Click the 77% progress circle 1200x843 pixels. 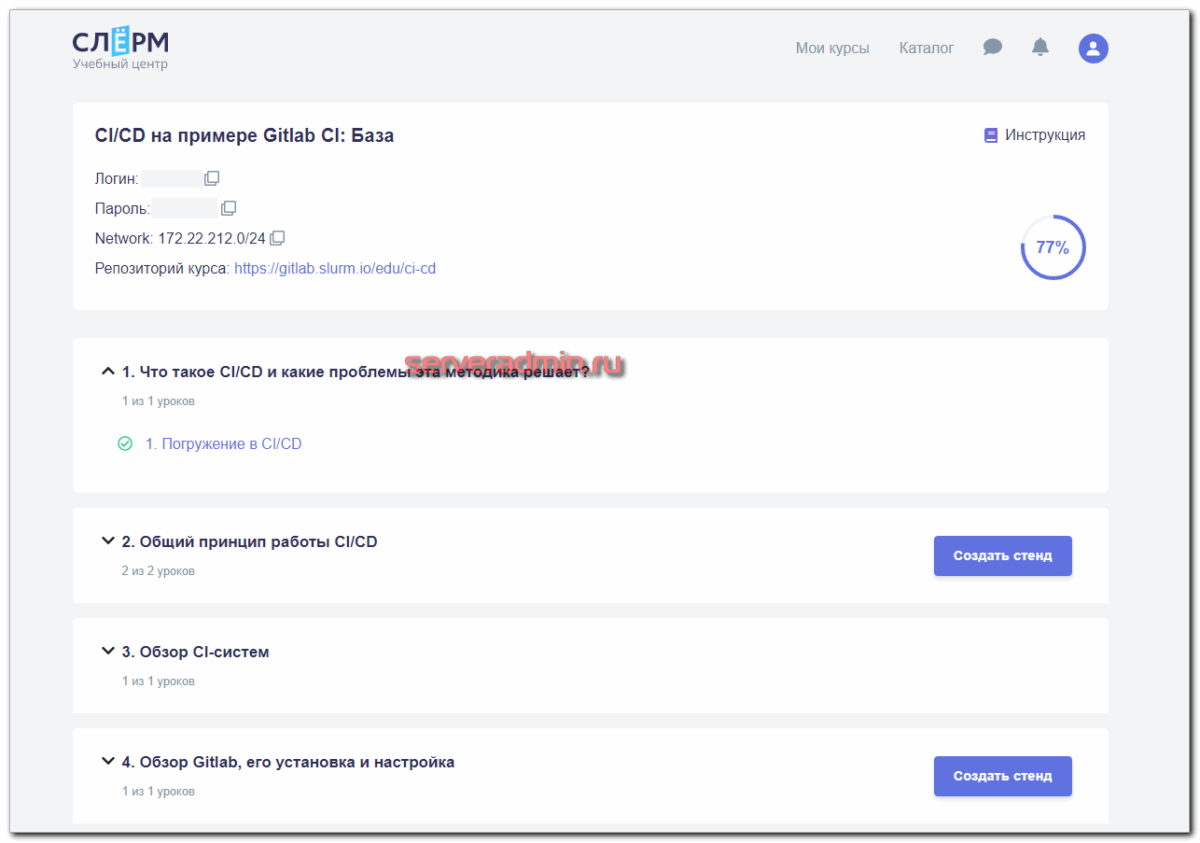pyautogui.click(x=1052, y=248)
